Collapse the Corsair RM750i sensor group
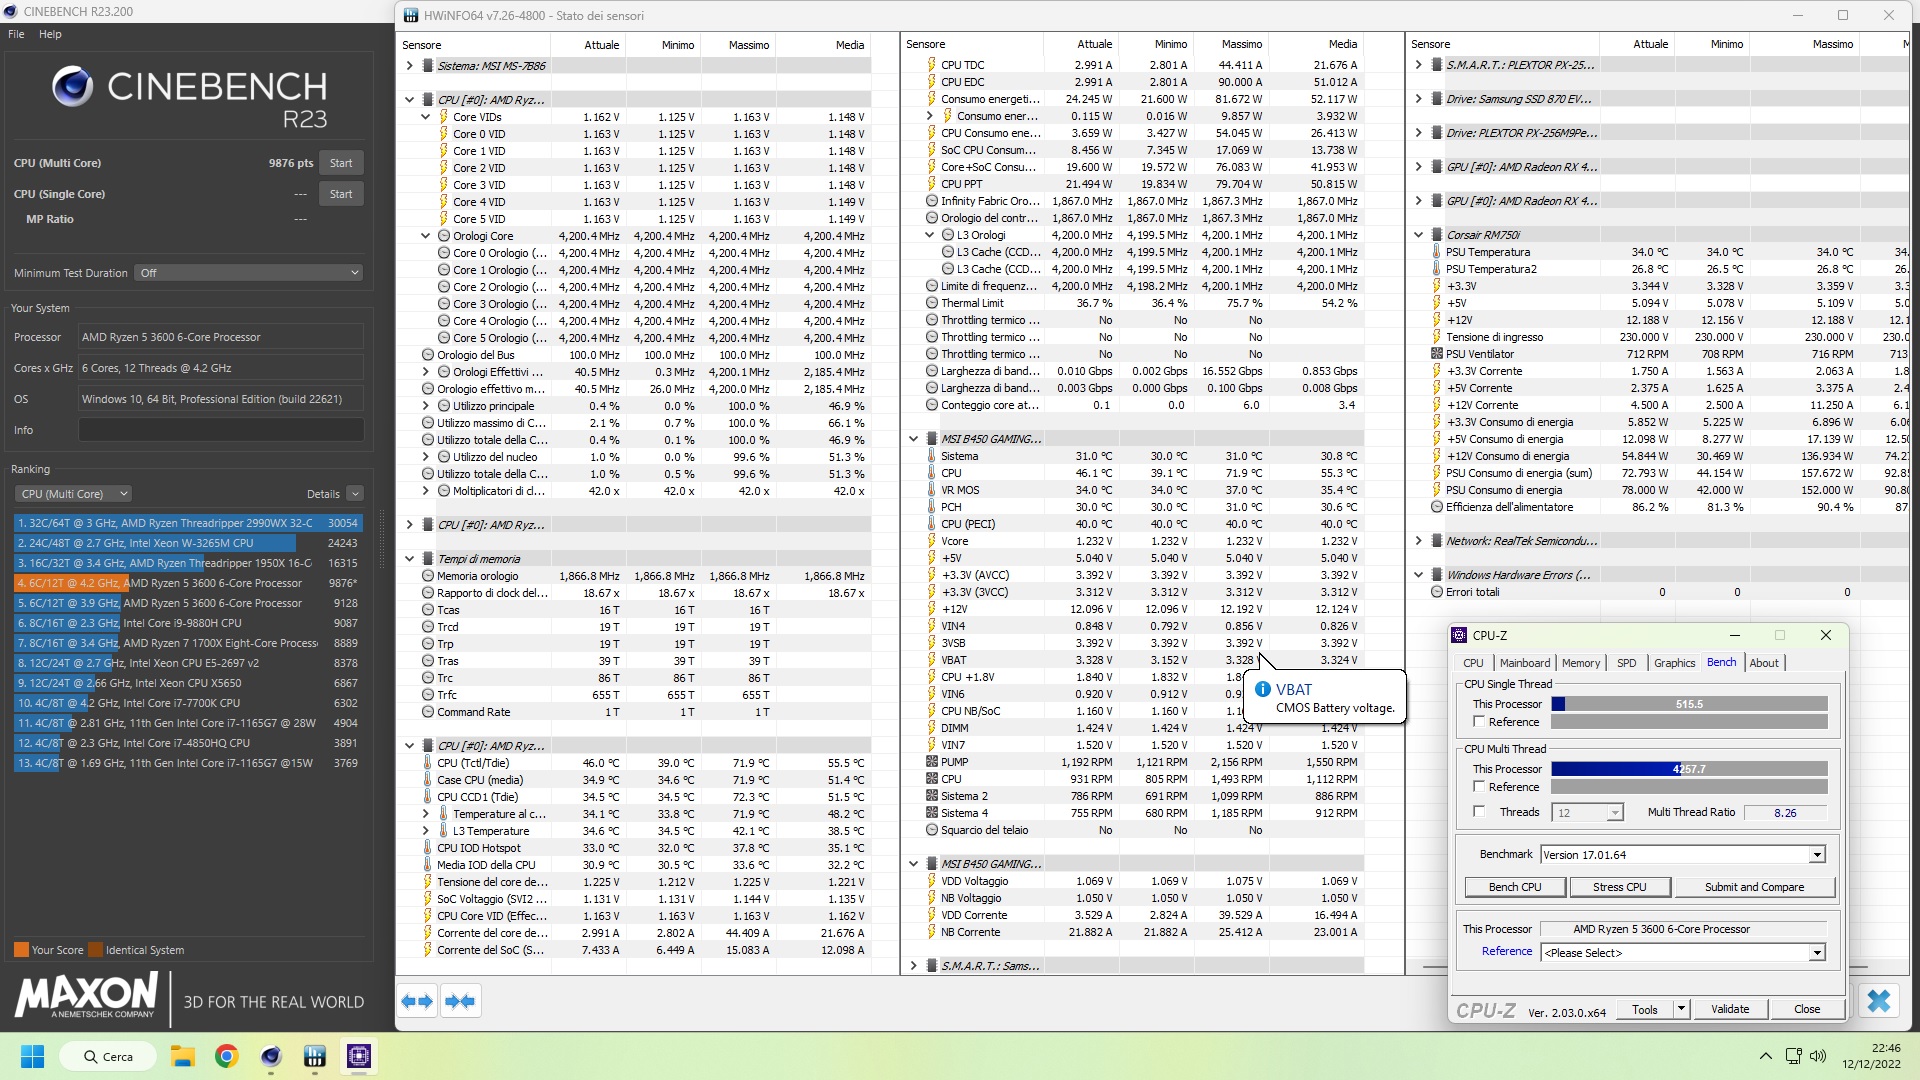The height and width of the screenshot is (1080, 1920). (1418, 235)
